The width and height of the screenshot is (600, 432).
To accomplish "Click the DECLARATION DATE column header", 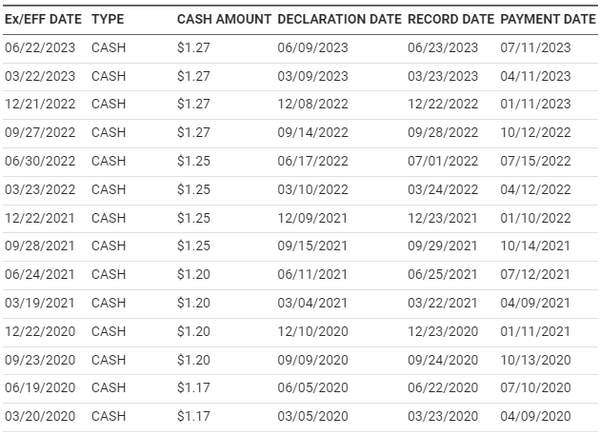I will coord(338,19).
